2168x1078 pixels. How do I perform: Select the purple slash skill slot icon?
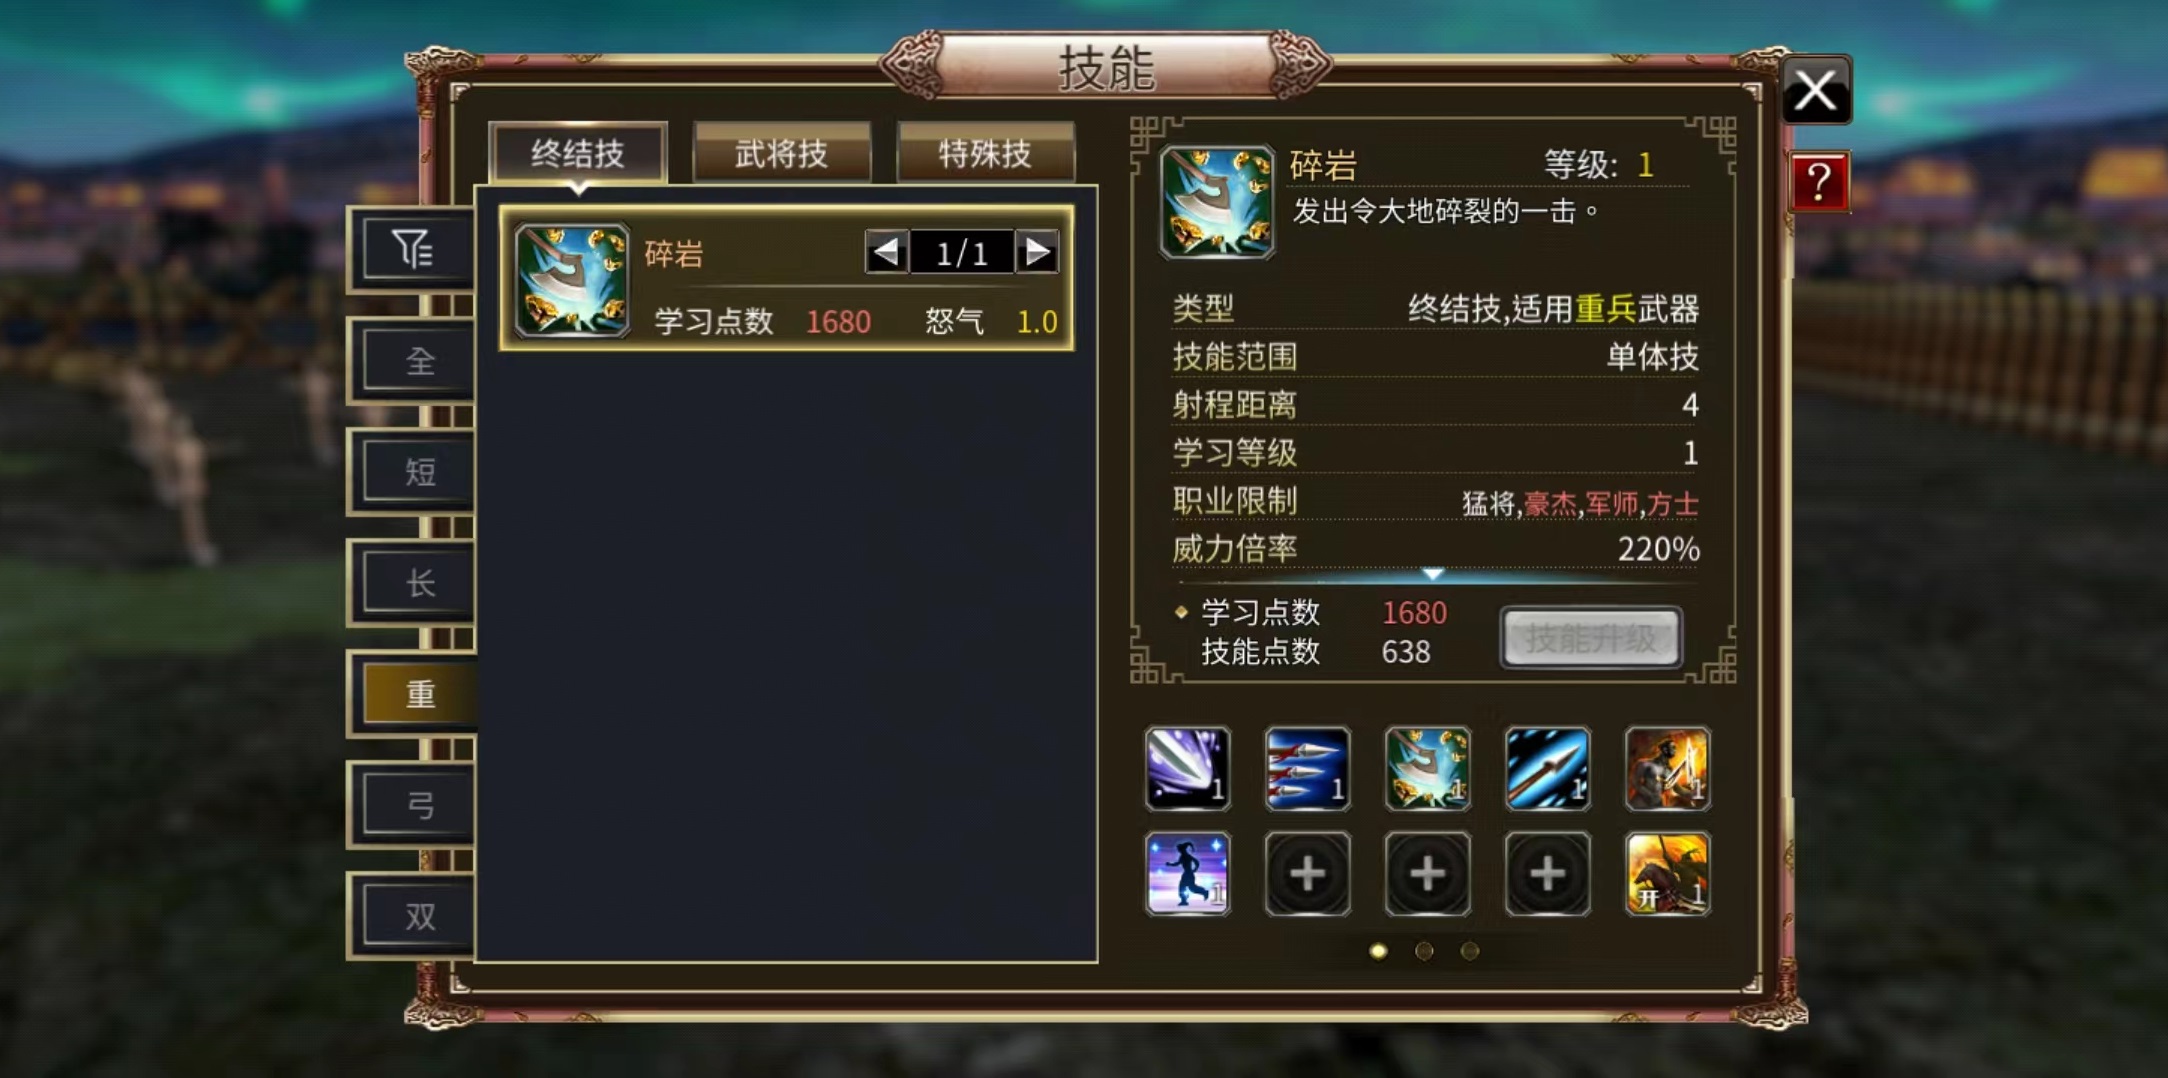tap(1187, 768)
